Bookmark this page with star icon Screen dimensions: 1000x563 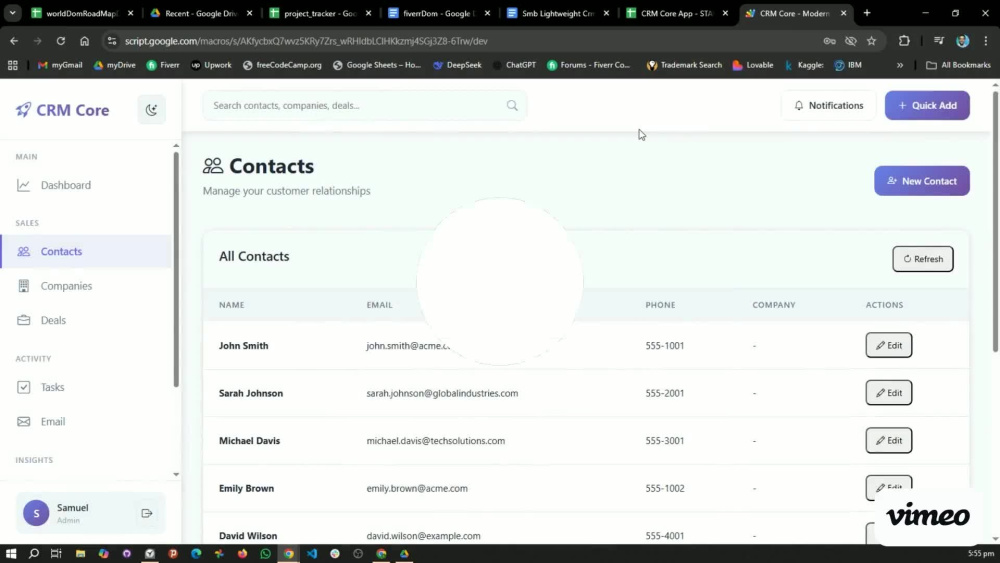point(871,41)
